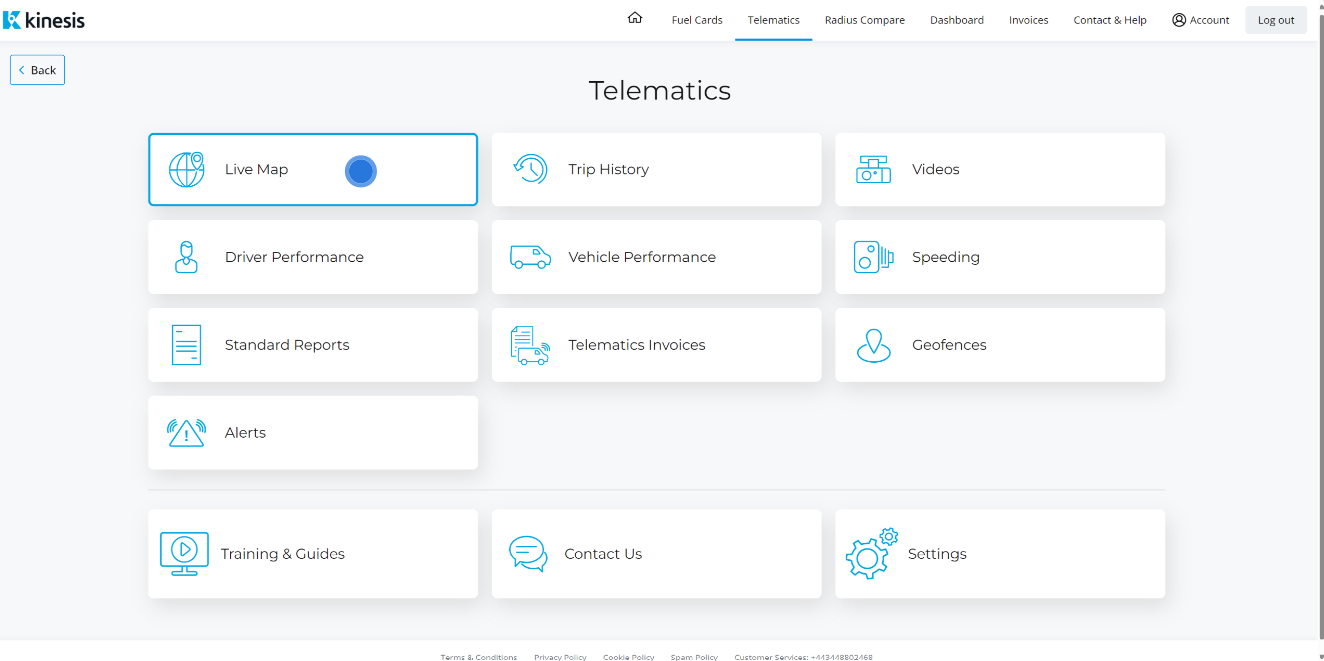
Task: Click the Vehicle Performance van icon
Action: point(530,257)
